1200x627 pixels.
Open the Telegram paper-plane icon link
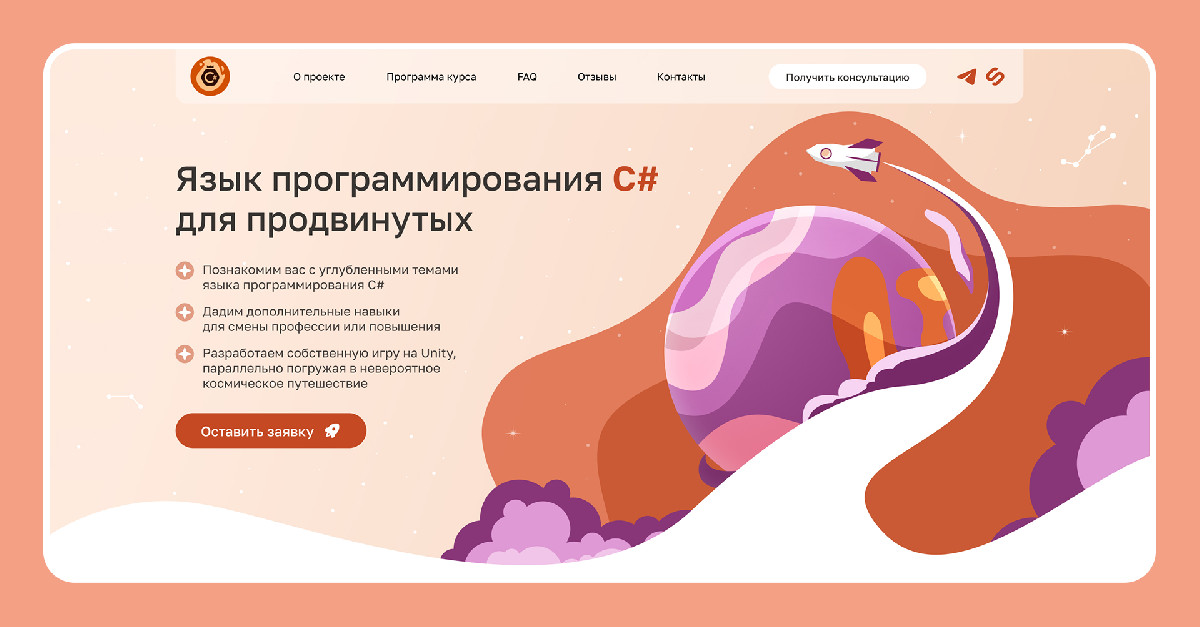coord(966,77)
